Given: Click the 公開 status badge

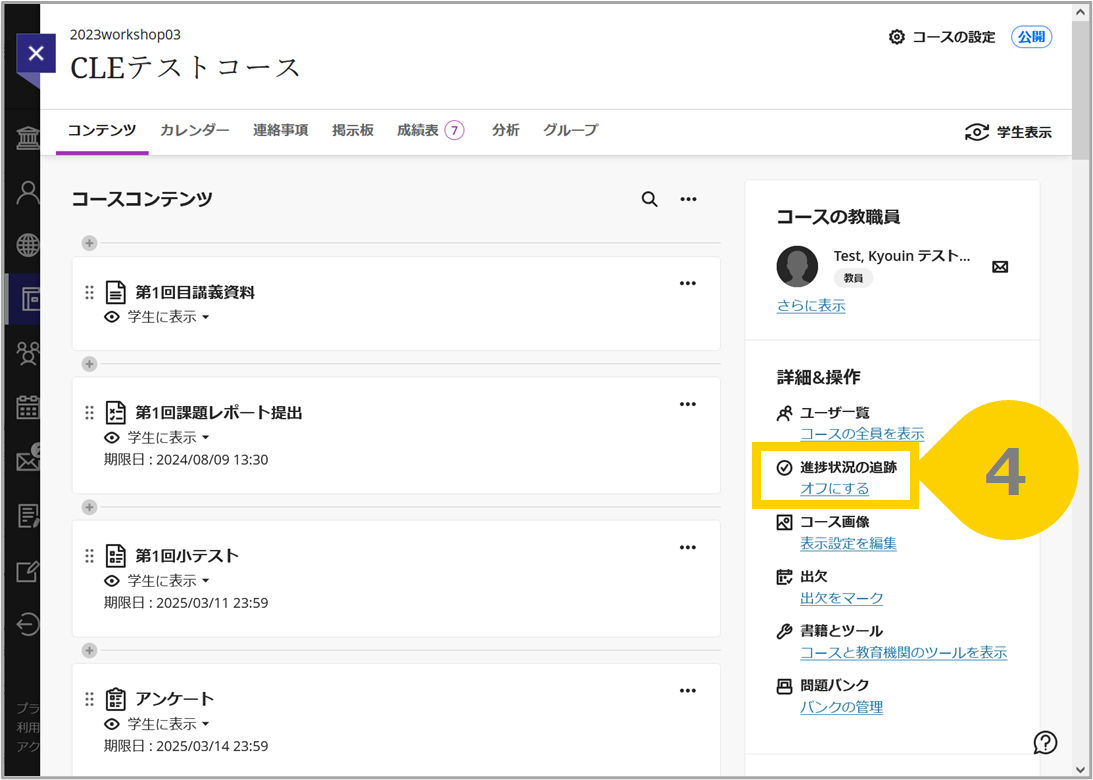Looking at the screenshot, I should (1032, 37).
